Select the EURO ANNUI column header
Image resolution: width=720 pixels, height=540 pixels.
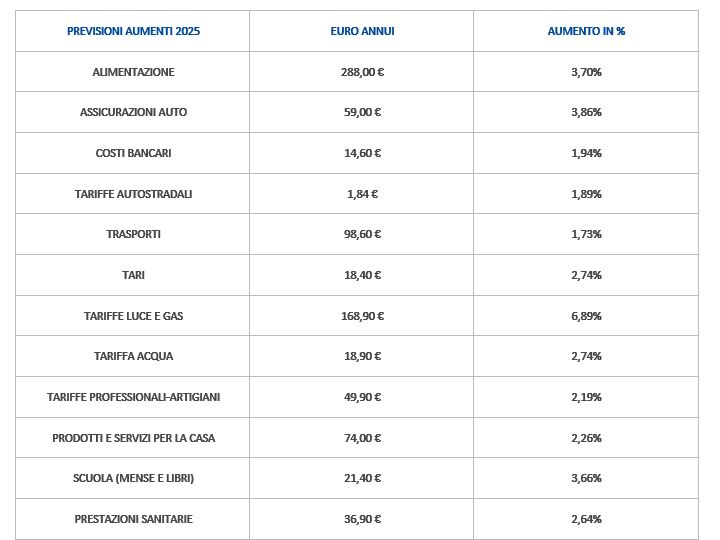(362, 31)
